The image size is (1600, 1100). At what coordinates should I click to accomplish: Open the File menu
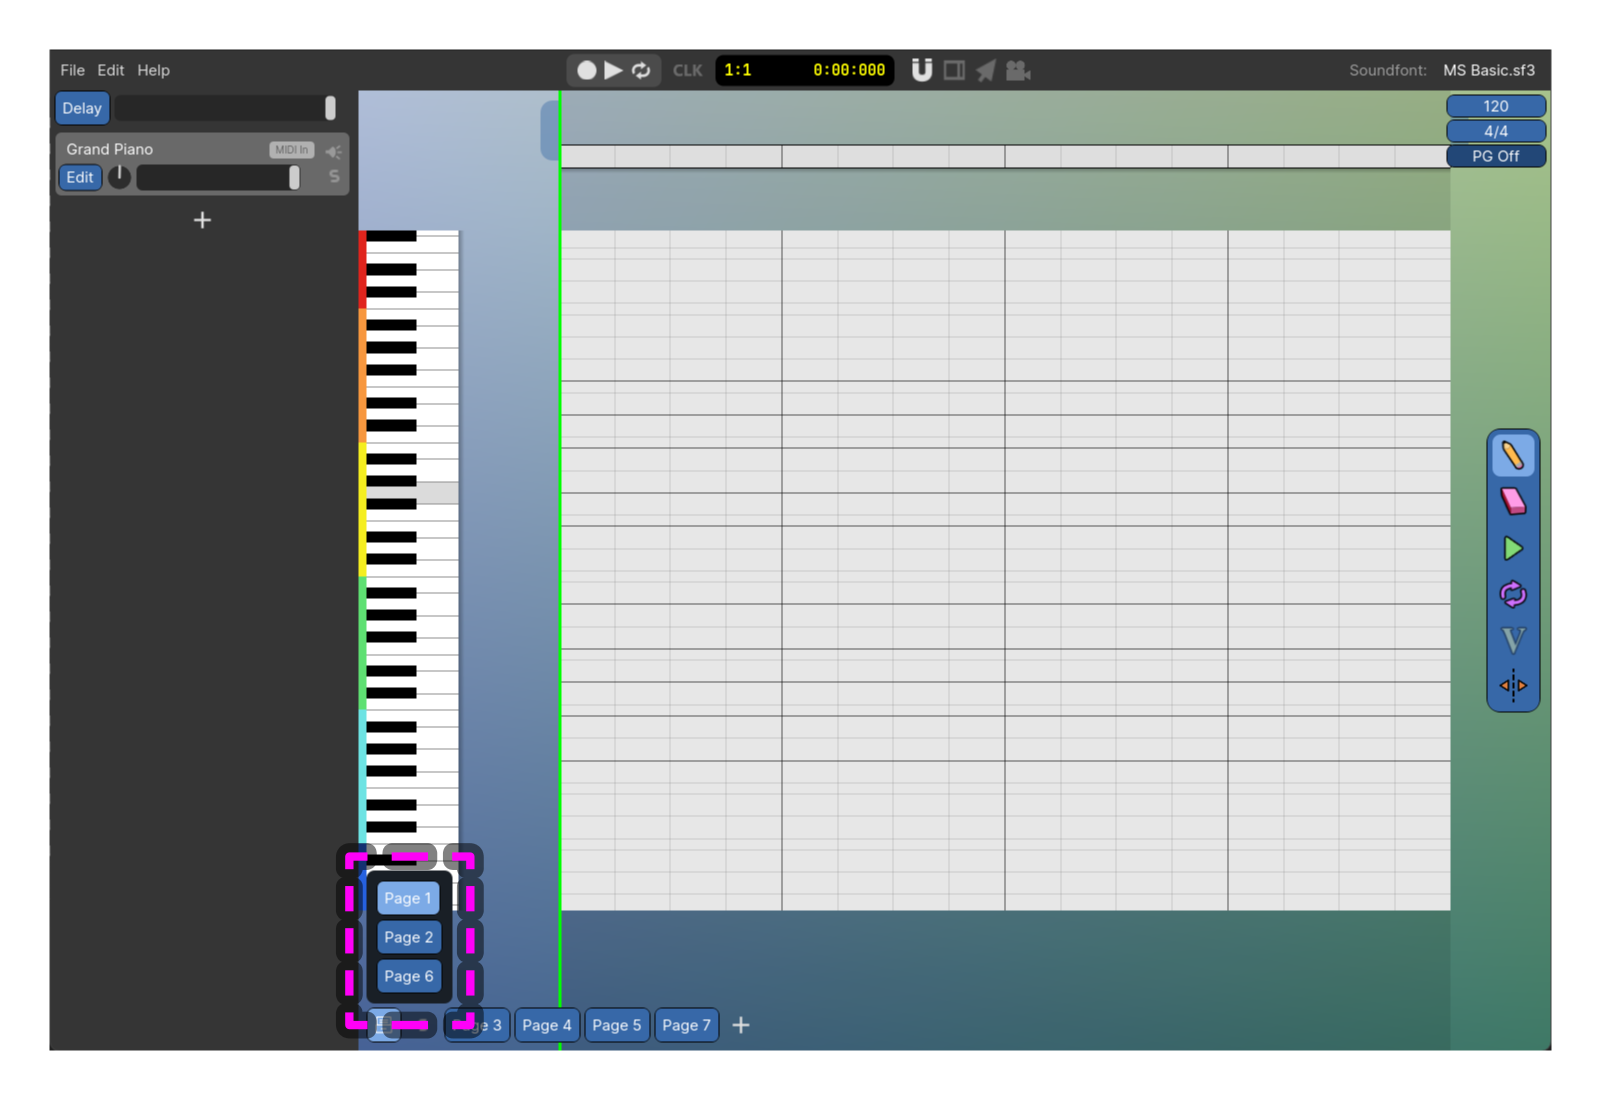coord(72,70)
